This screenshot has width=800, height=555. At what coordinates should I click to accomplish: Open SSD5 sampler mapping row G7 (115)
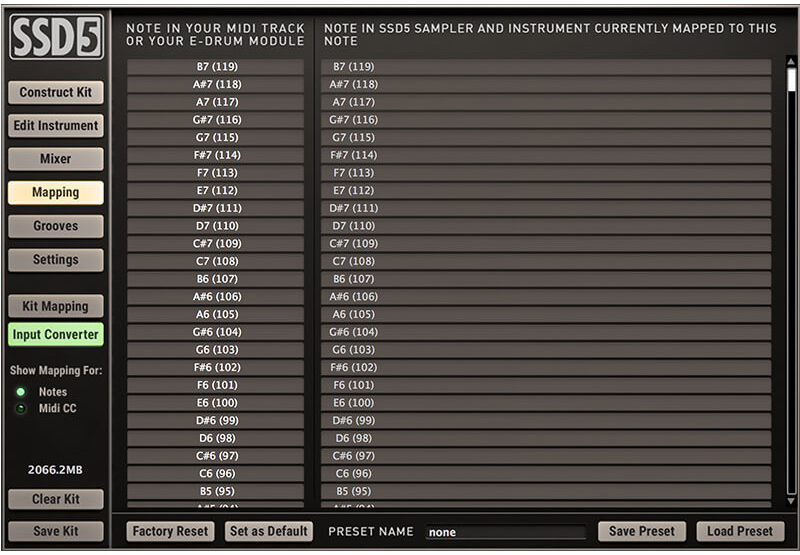pyautogui.click(x=546, y=137)
